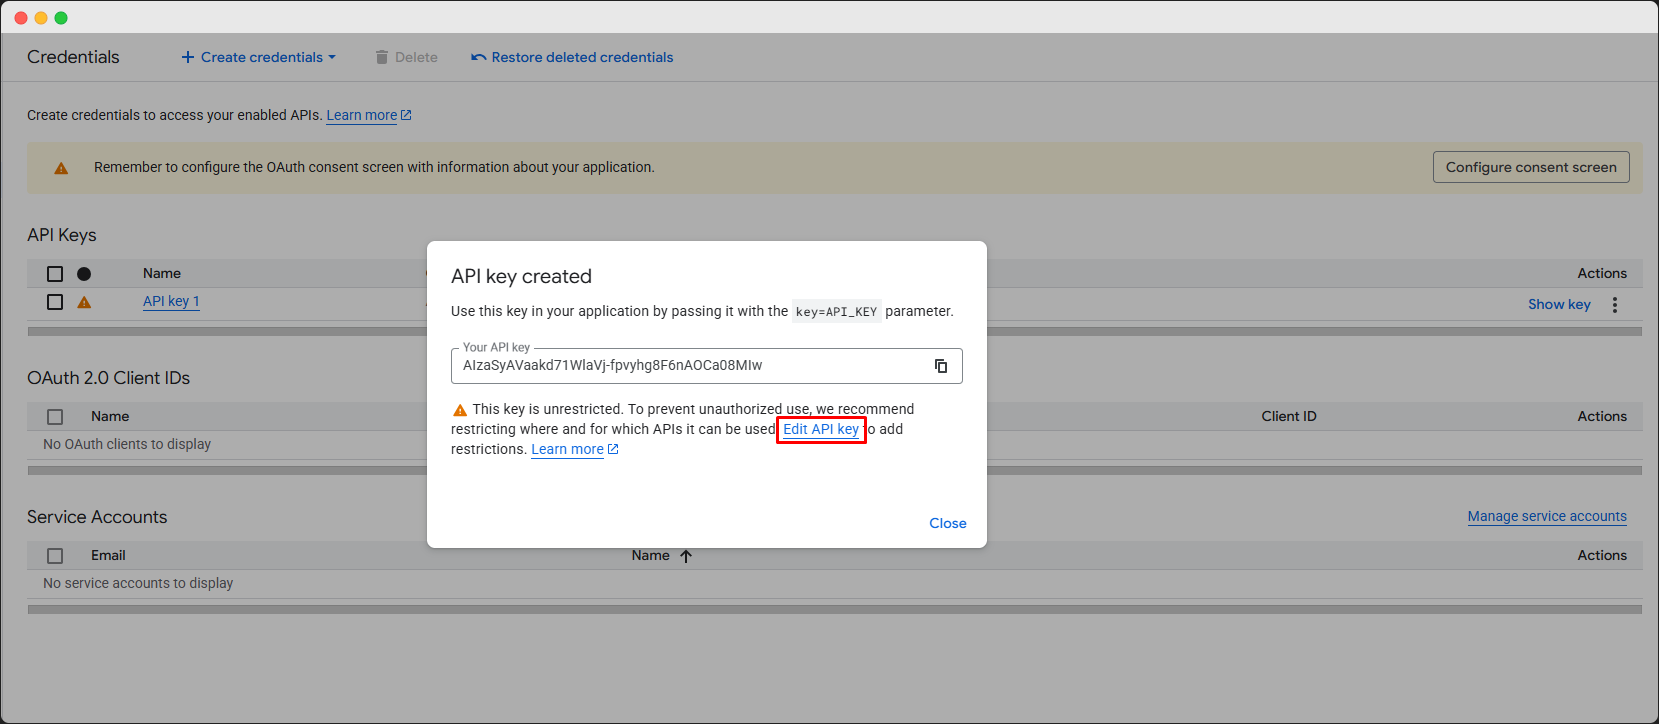The image size is (1659, 724).
Task: Open the API key 1 link
Action: tap(171, 301)
